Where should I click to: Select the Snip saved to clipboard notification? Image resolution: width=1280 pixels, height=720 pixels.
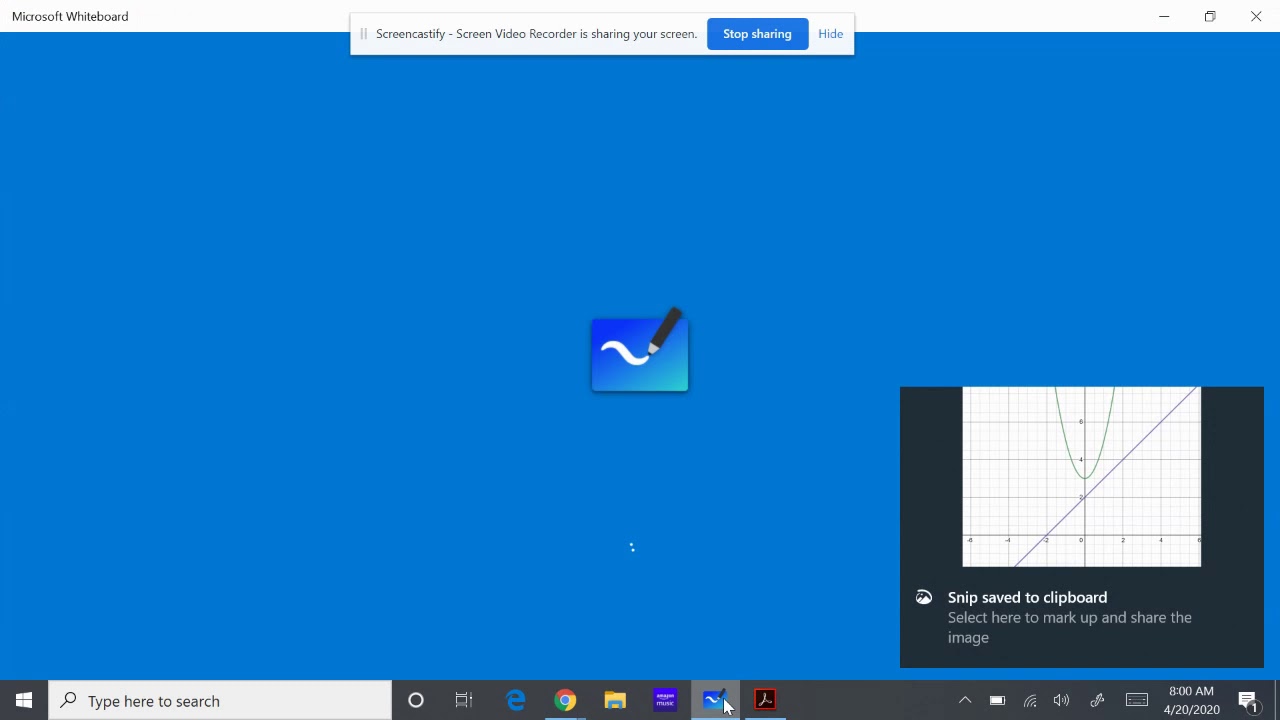[1082, 527]
